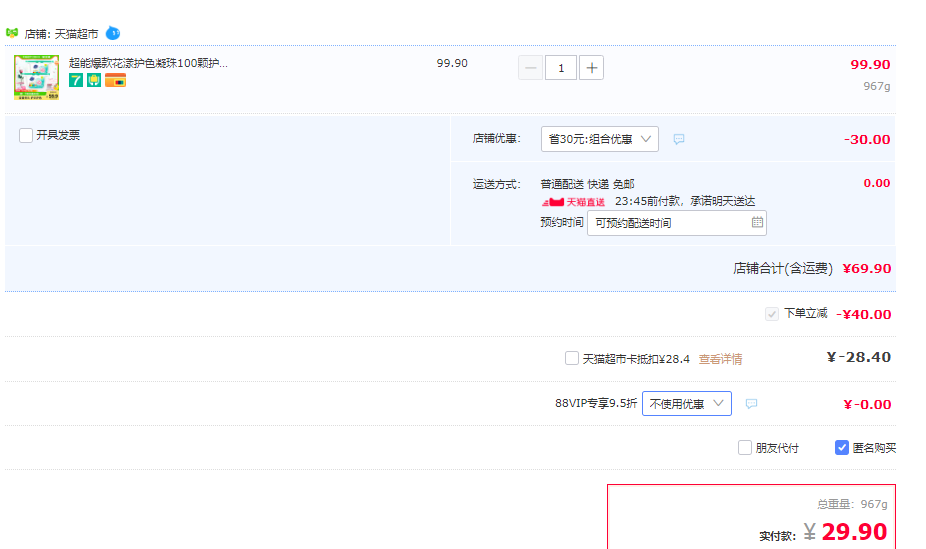This screenshot has width=926, height=549.
Task: Click the 可预约配送时间 delivery time field
Action: [x=677, y=223]
